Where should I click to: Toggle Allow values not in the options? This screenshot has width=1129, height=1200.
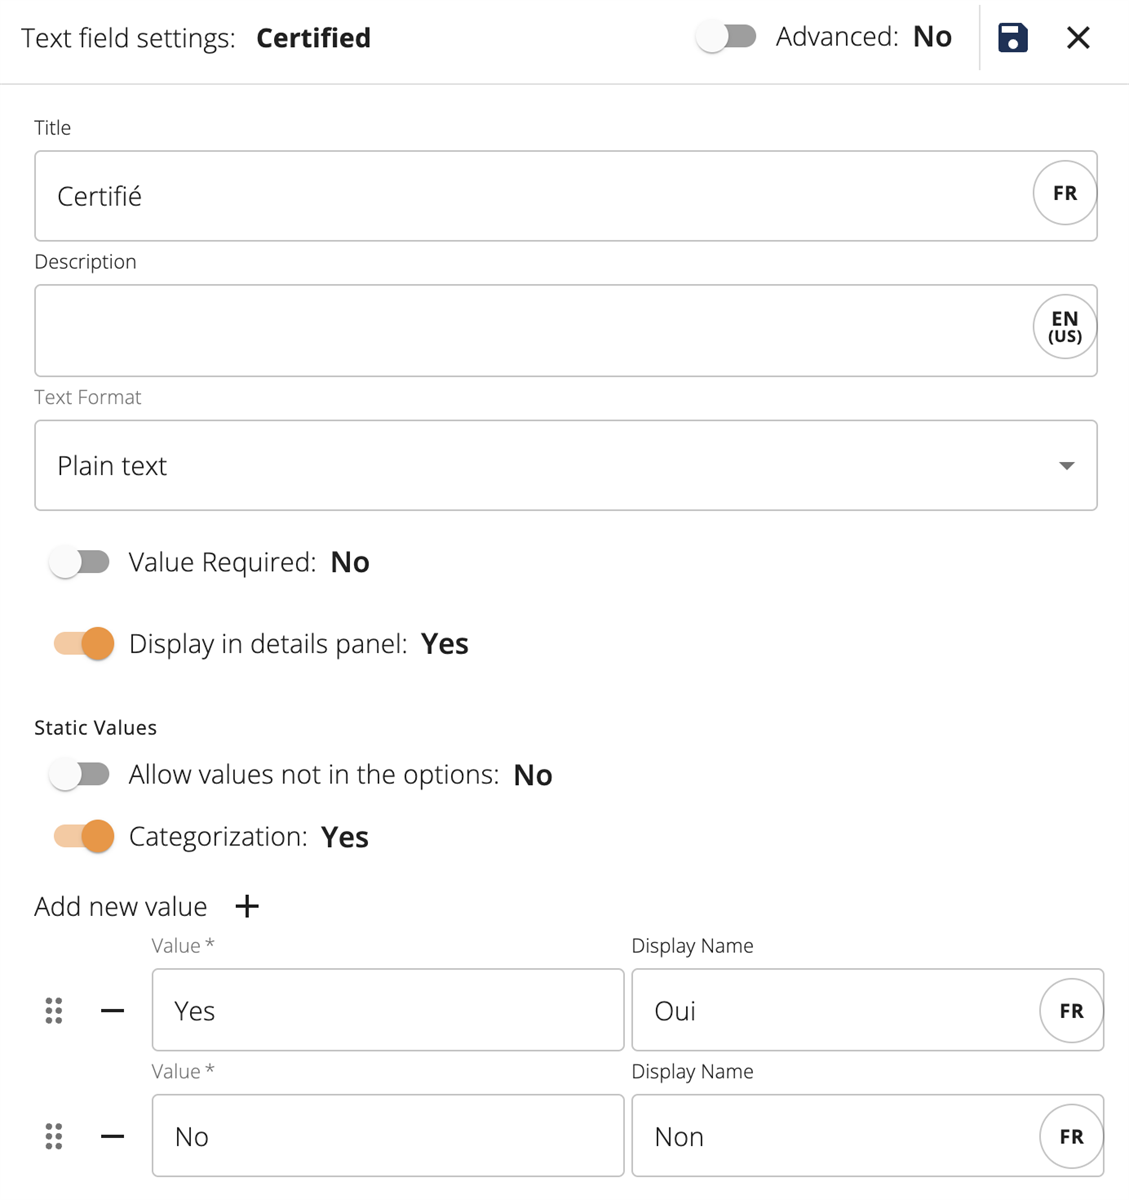click(x=80, y=774)
